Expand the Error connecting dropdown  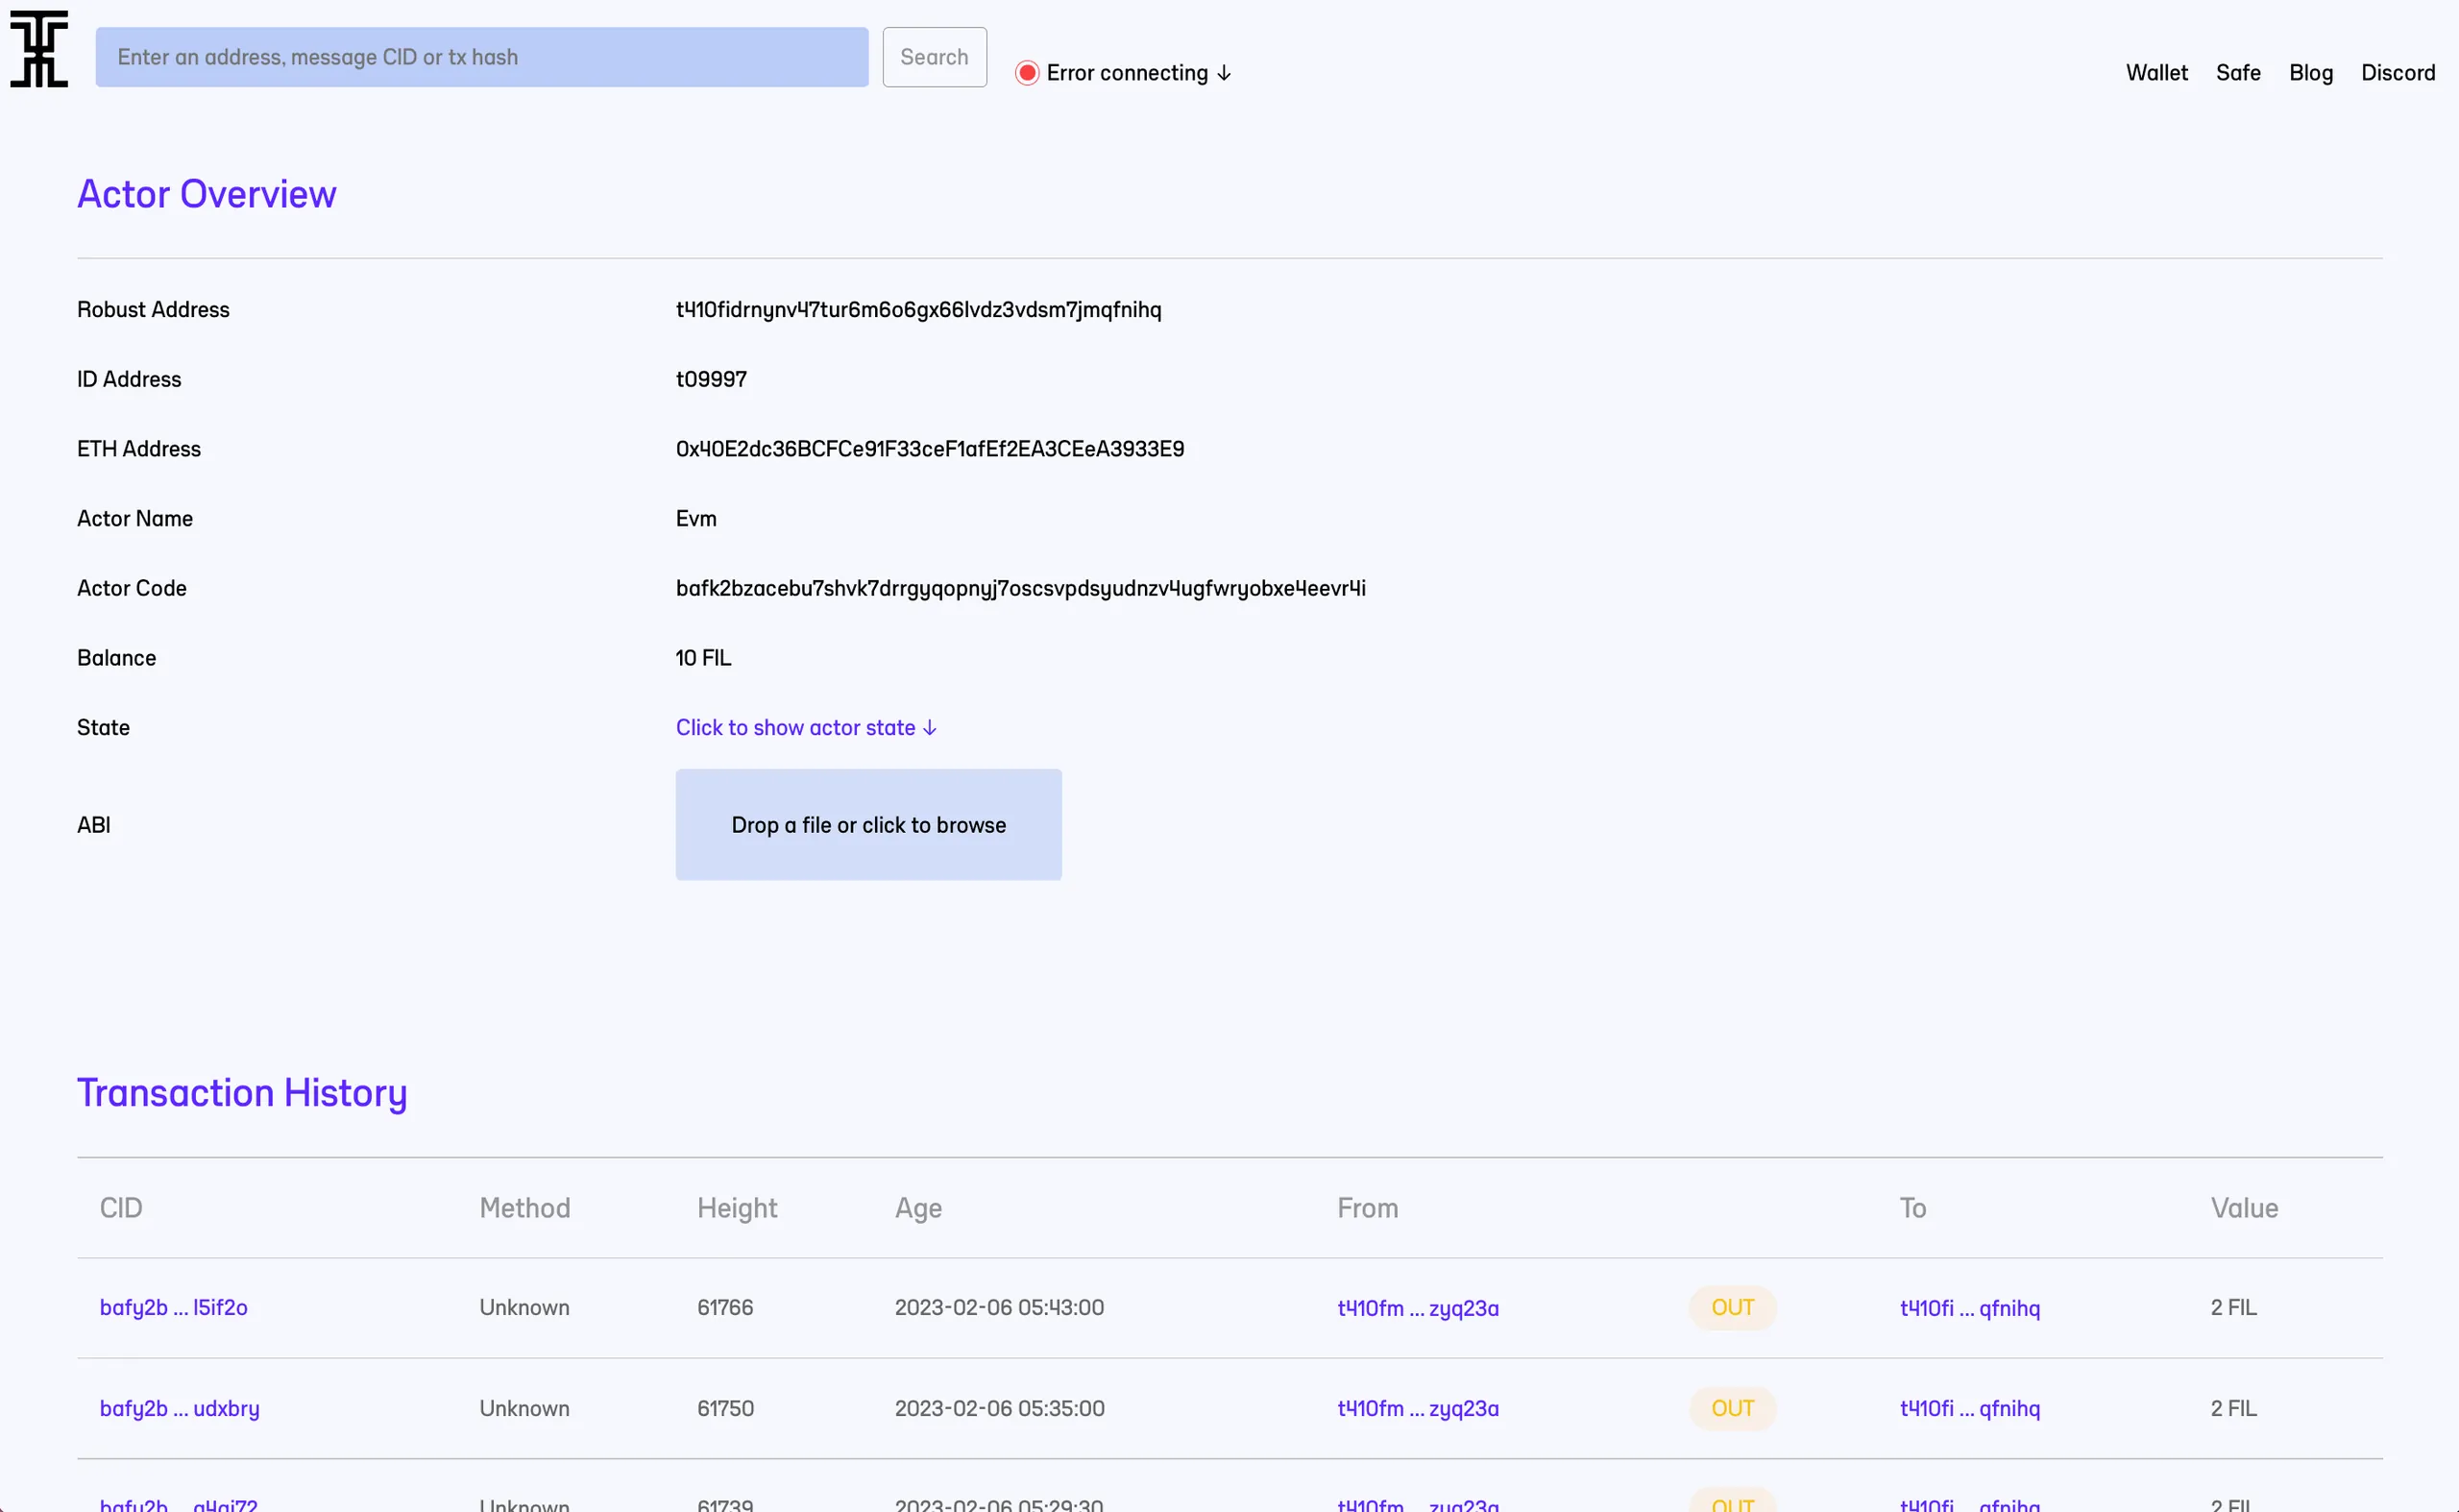pos(1137,73)
